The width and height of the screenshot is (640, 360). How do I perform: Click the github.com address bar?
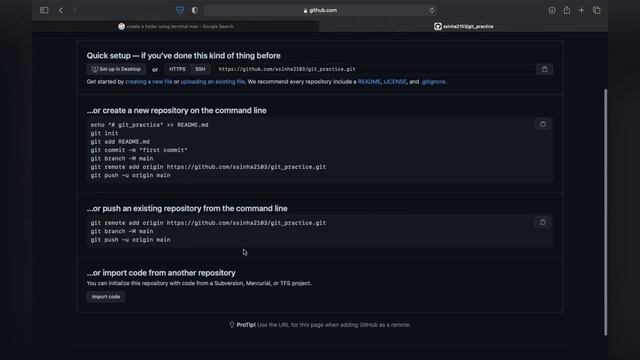[320, 10]
